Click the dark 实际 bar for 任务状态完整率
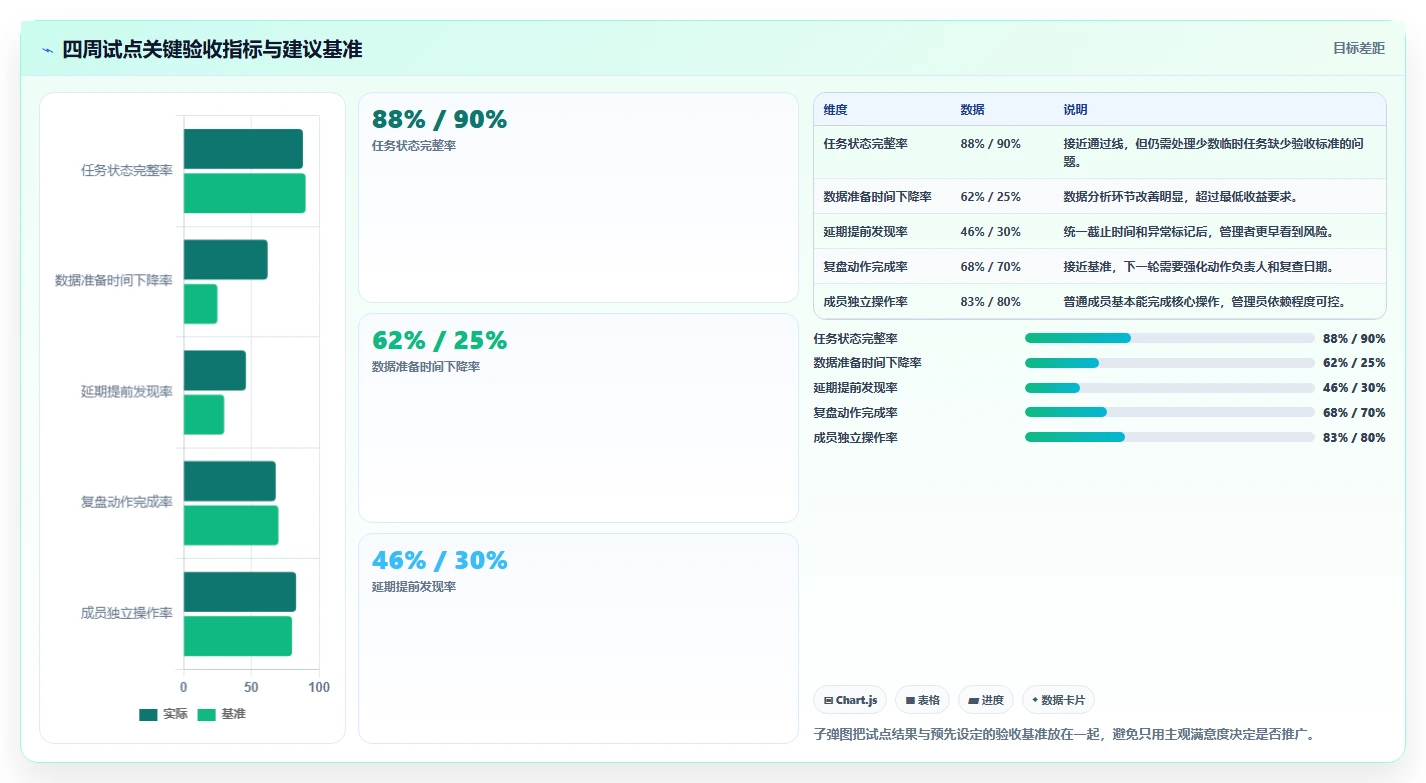 coord(243,149)
